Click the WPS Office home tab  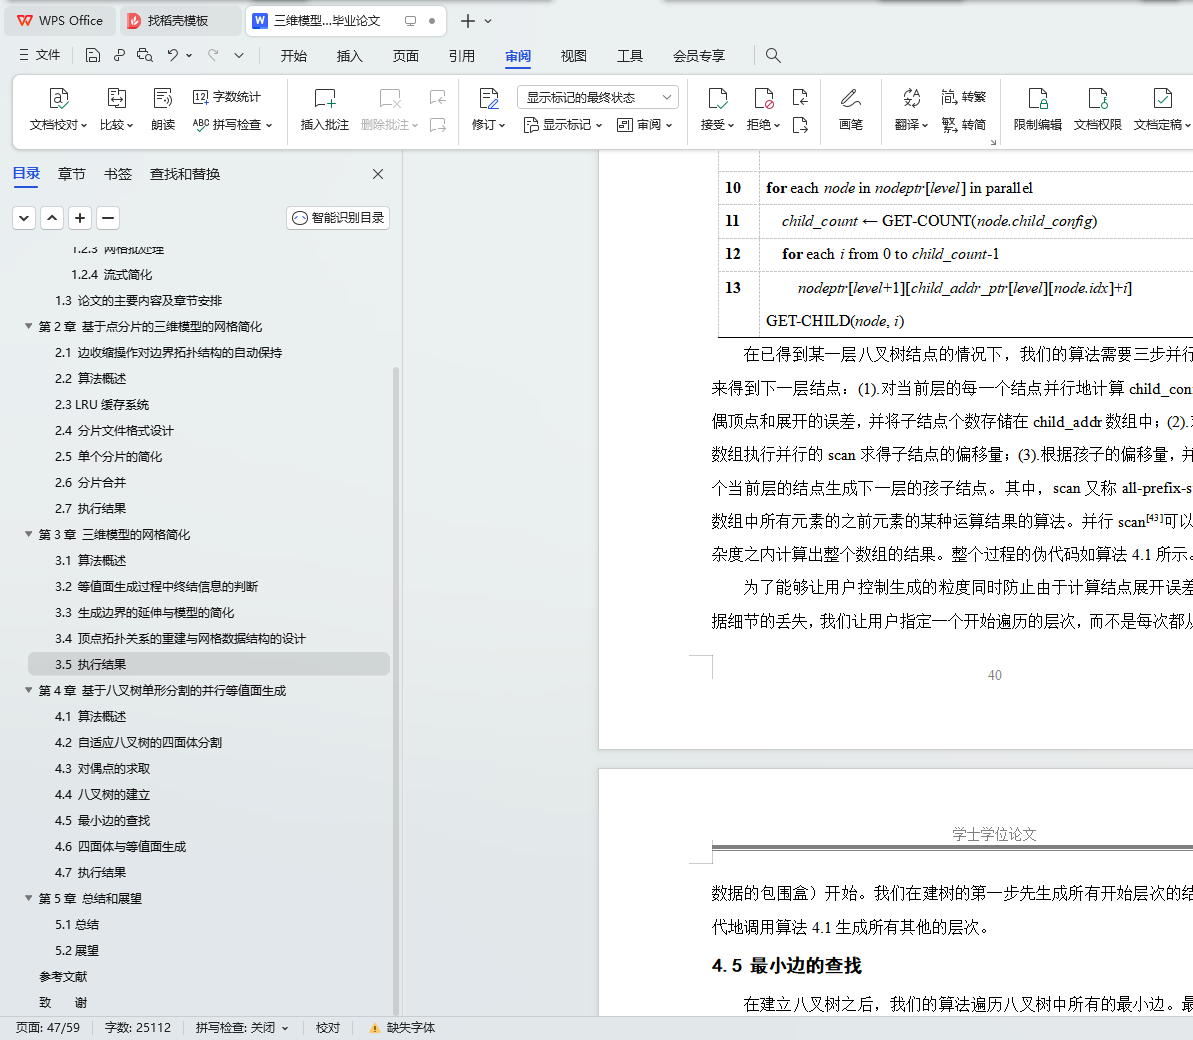click(x=60, y=21)
